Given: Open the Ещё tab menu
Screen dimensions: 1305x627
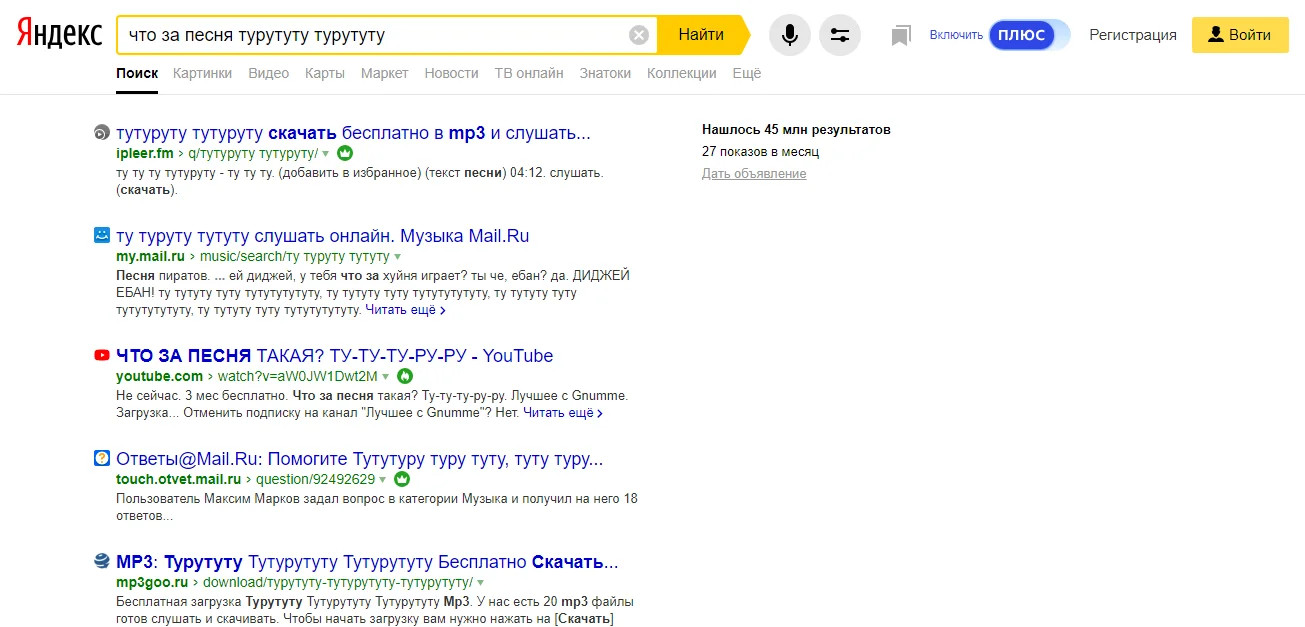Looking at the screenshot, I should tap(747, 73).
